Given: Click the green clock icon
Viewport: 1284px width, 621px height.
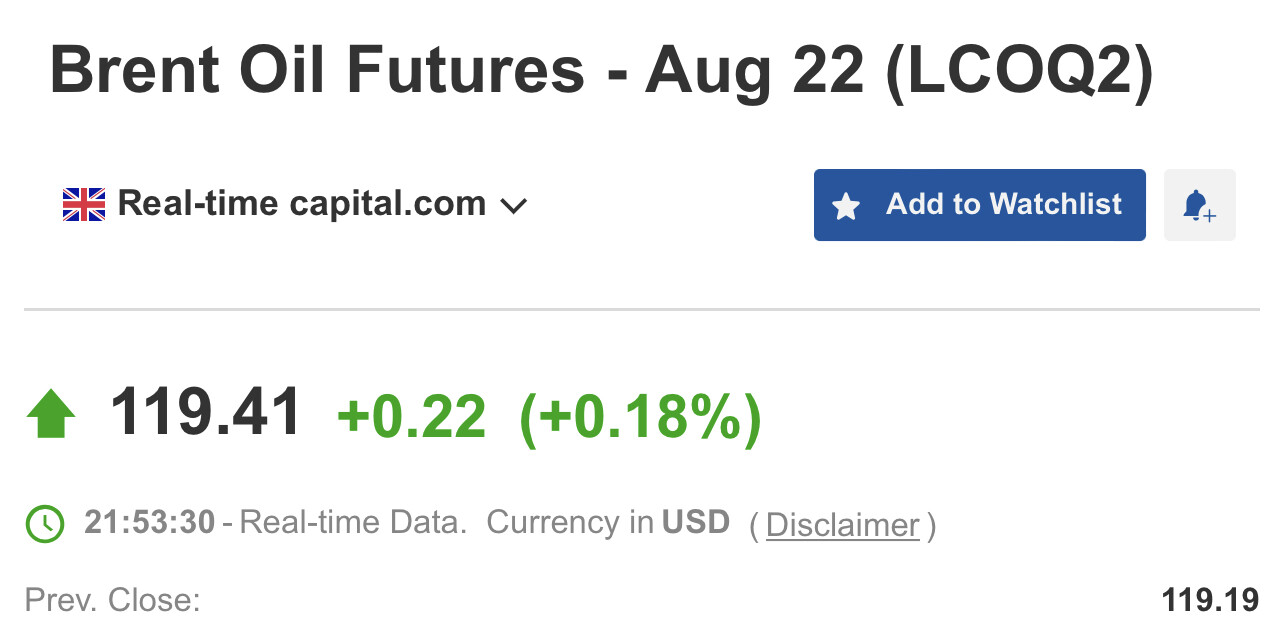Looking at the screenshot, I should coord(45,523).
